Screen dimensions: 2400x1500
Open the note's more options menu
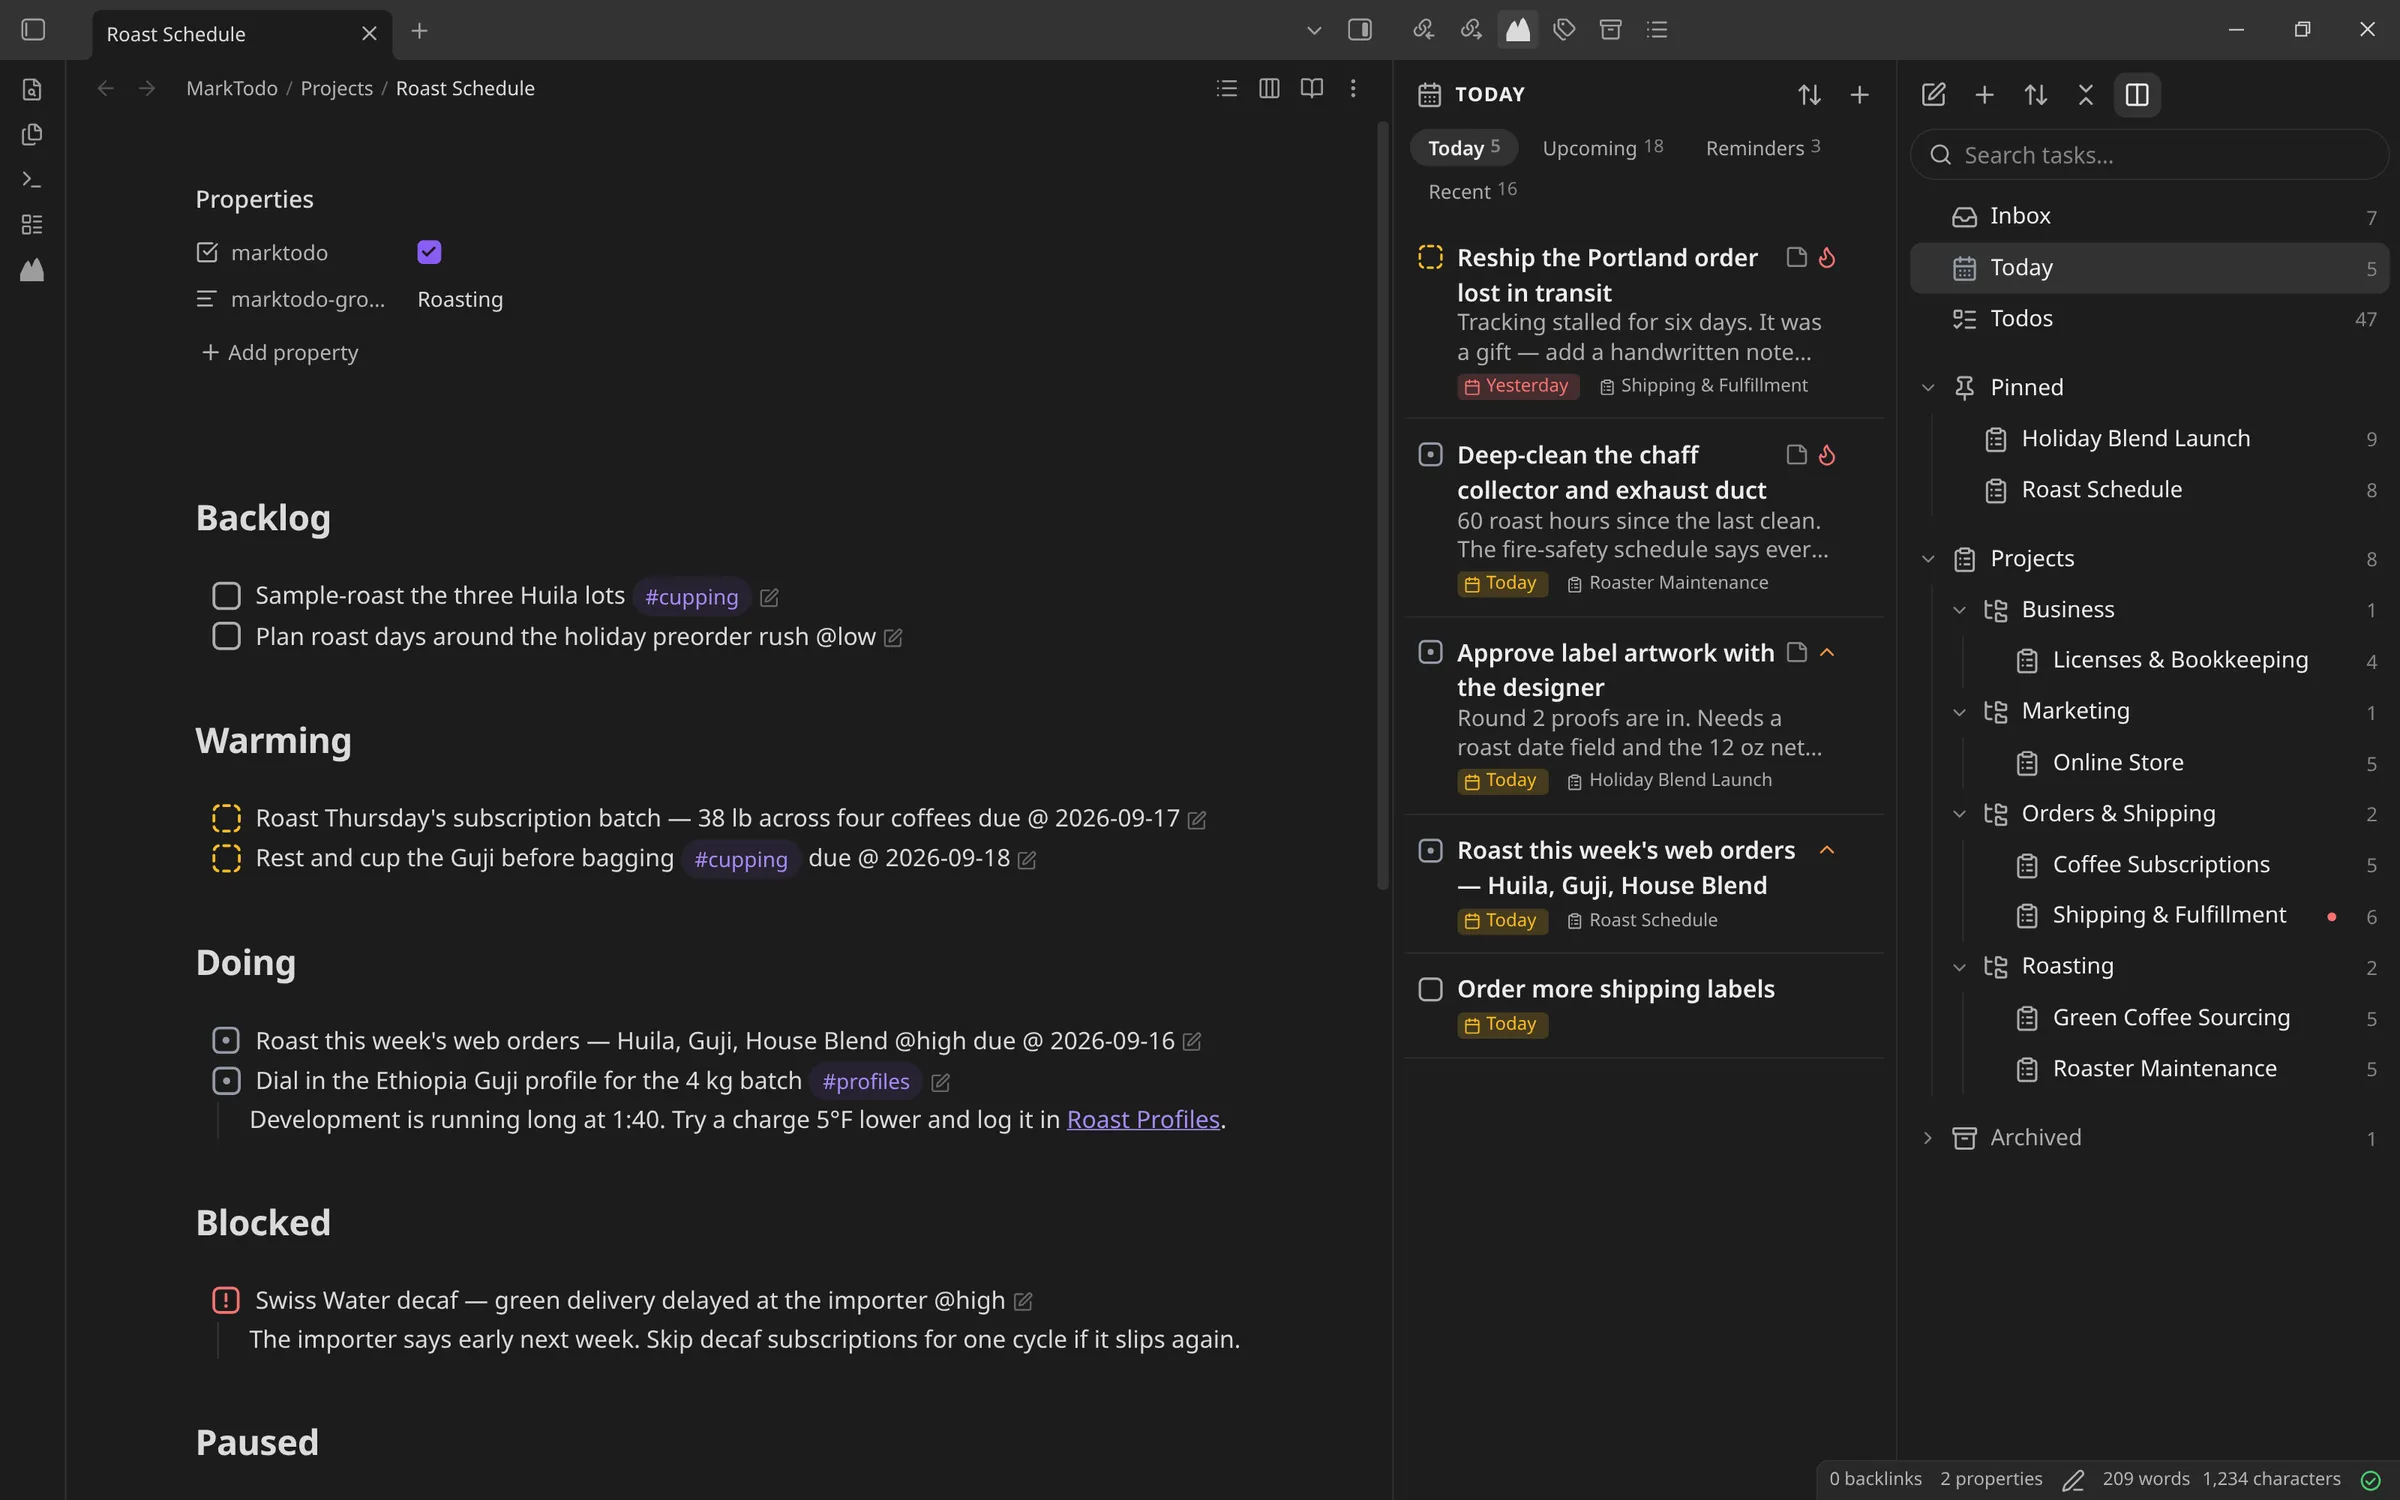(1353, 89)
